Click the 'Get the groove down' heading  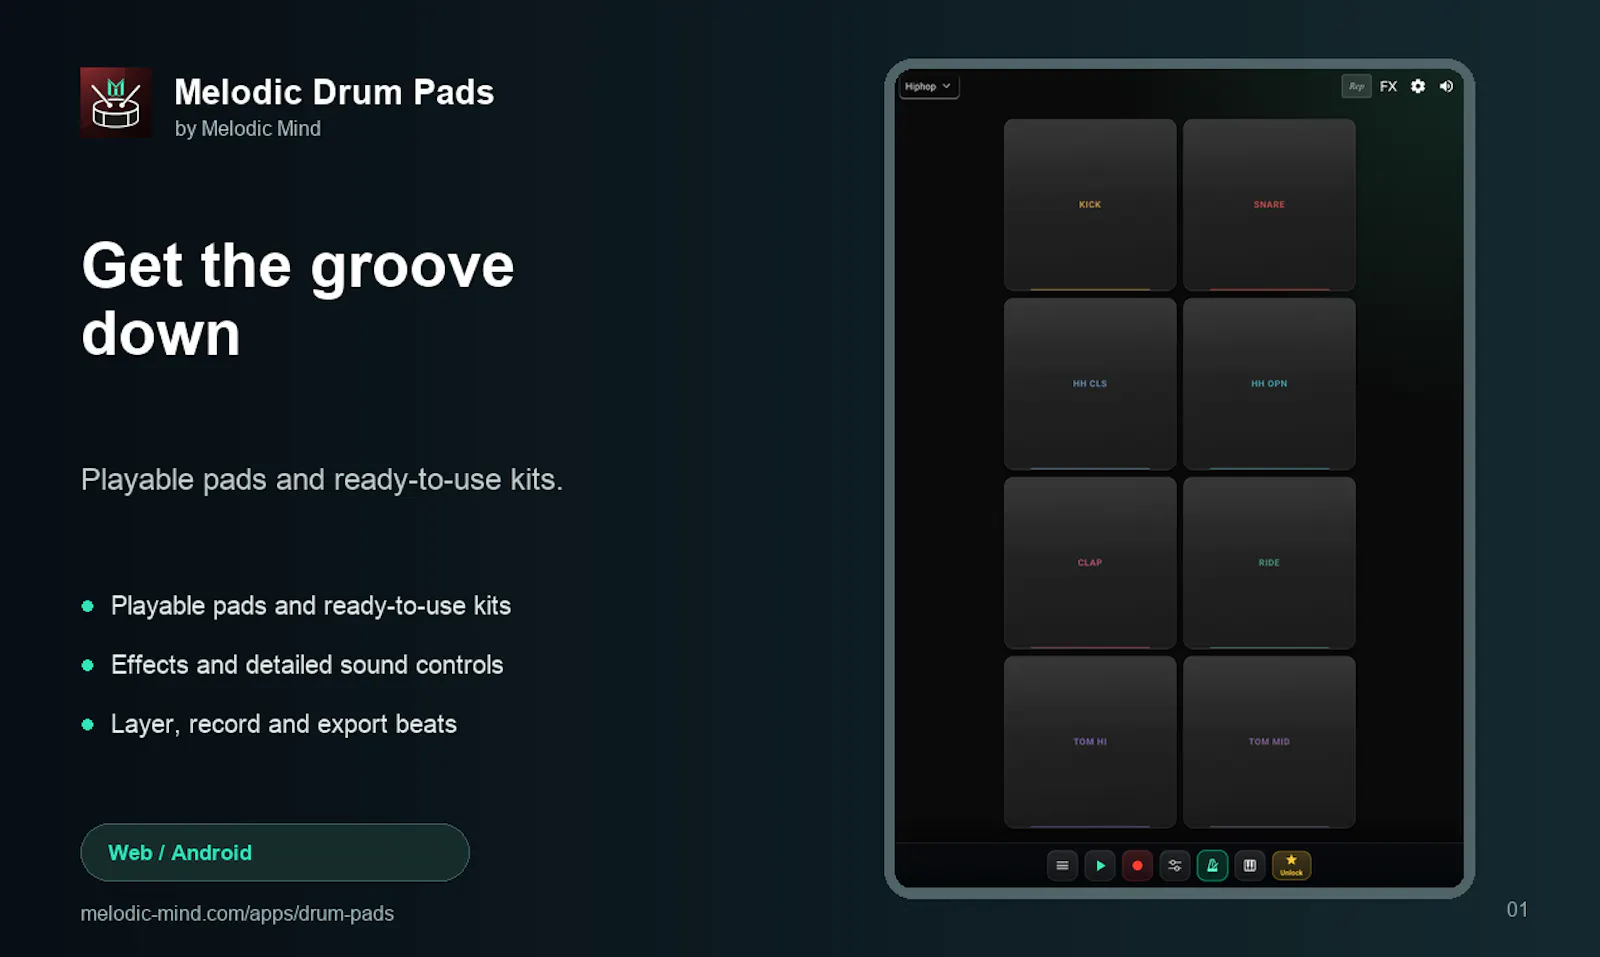click(298, 299)
